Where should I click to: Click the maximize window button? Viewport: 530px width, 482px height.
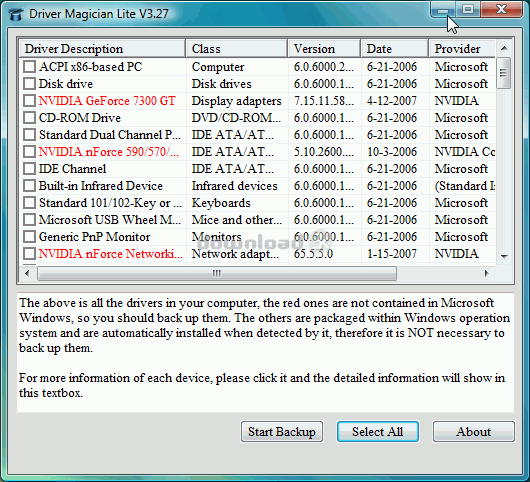point(468,9)
